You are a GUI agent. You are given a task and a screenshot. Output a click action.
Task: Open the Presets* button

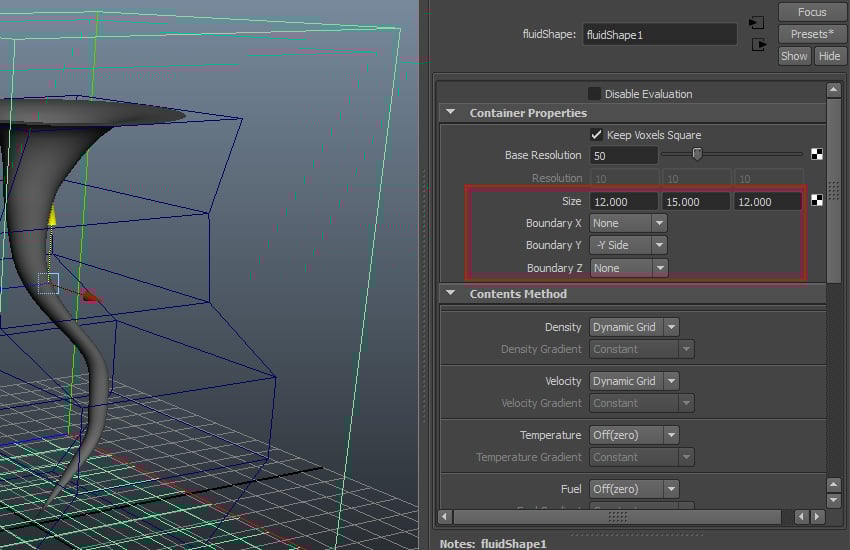coord(811,34)
